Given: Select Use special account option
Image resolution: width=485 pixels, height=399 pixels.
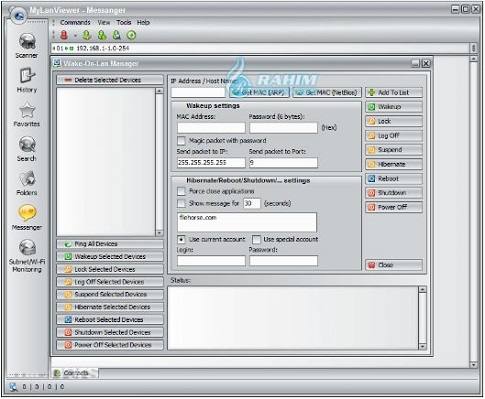Looking at the screenshot, I should coord(256,239).
